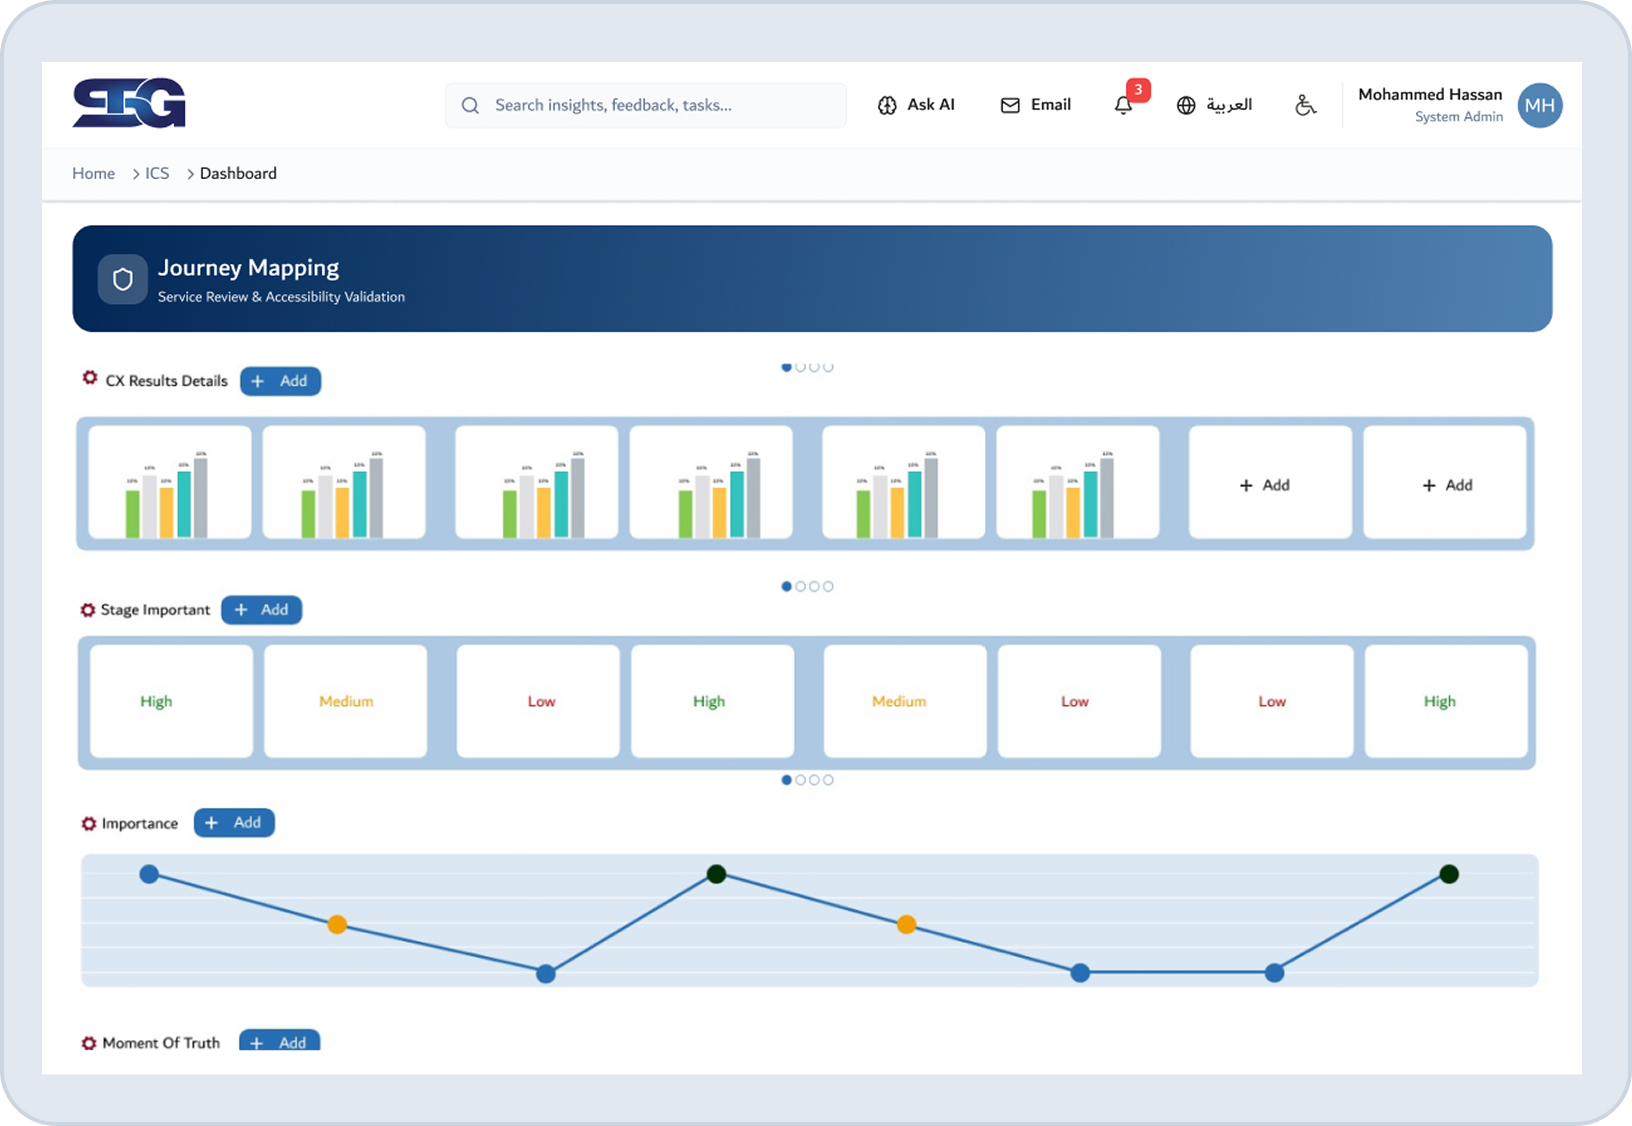Open settings gear beside Moment Of Truth

point(87,1042)
